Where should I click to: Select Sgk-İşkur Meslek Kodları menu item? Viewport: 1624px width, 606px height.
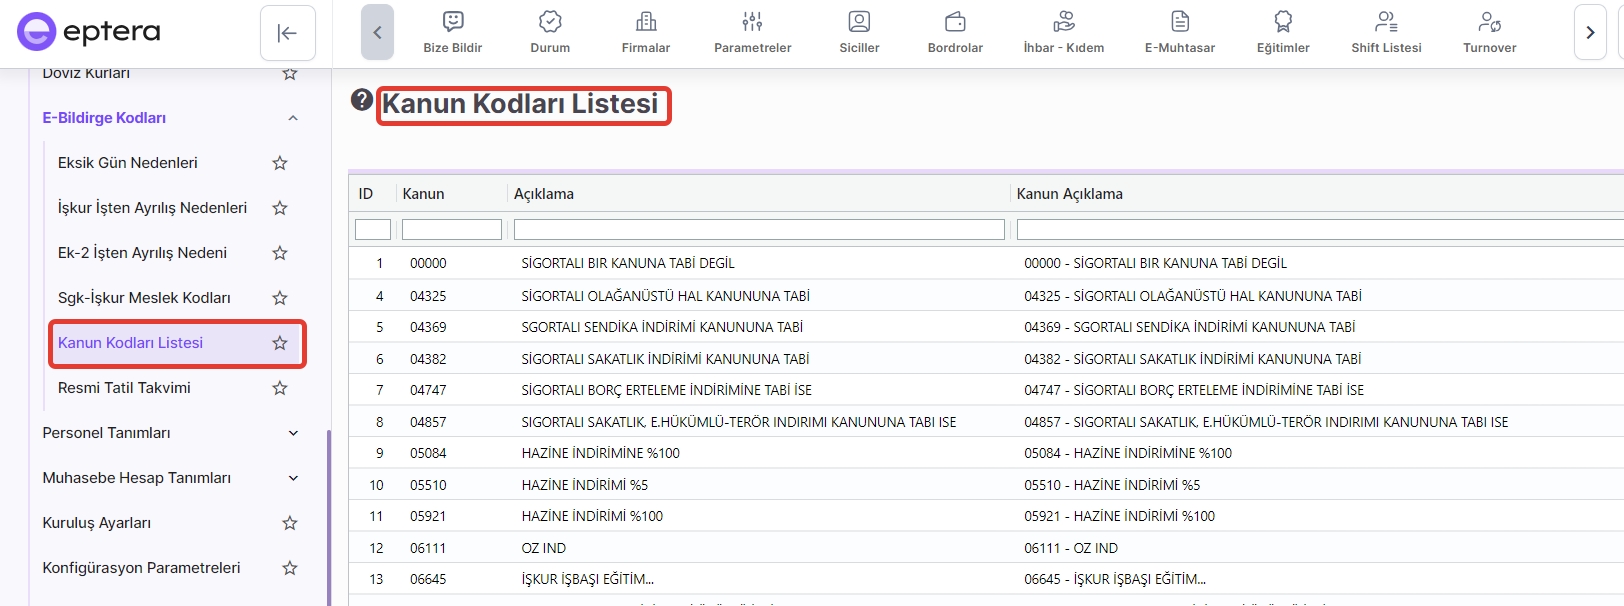(144, 298)
